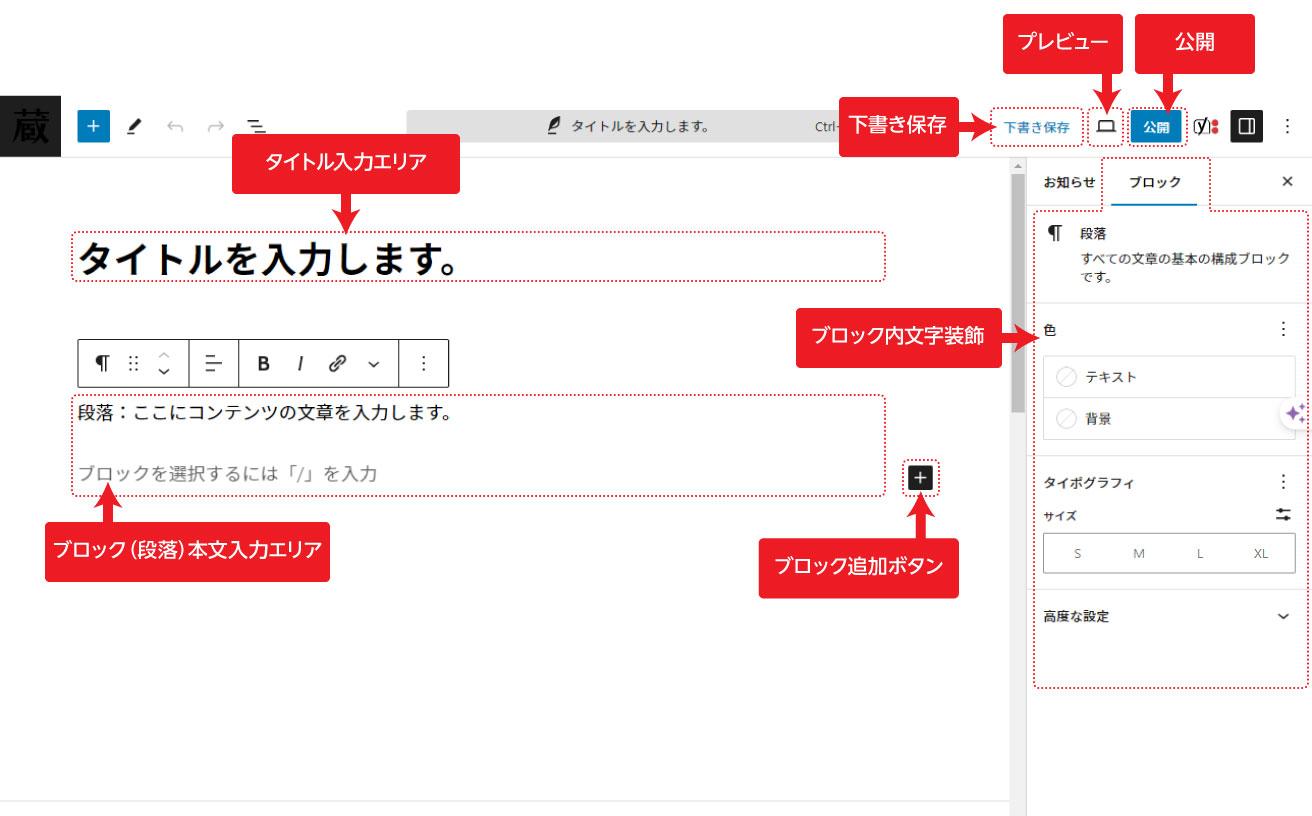Image resolution: width=1312 pixels, height=816 pixels.
Task: Toggle italic formatting in the block toolbar
Action: (x=300, y=363)
